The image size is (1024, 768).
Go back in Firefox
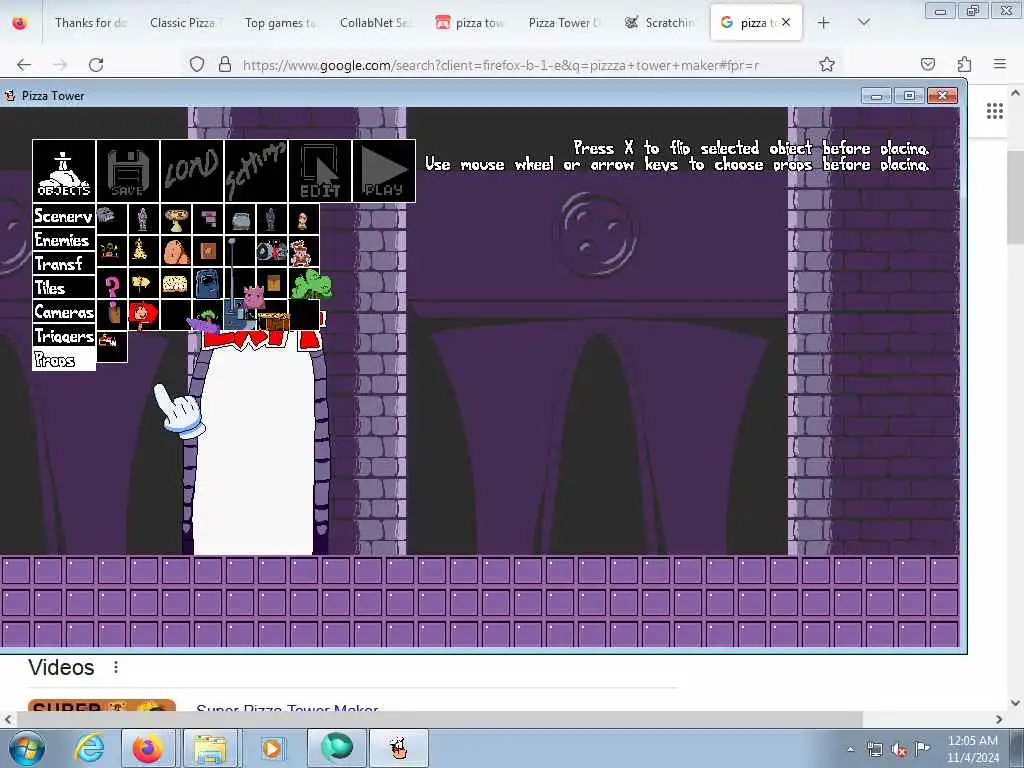24,65
